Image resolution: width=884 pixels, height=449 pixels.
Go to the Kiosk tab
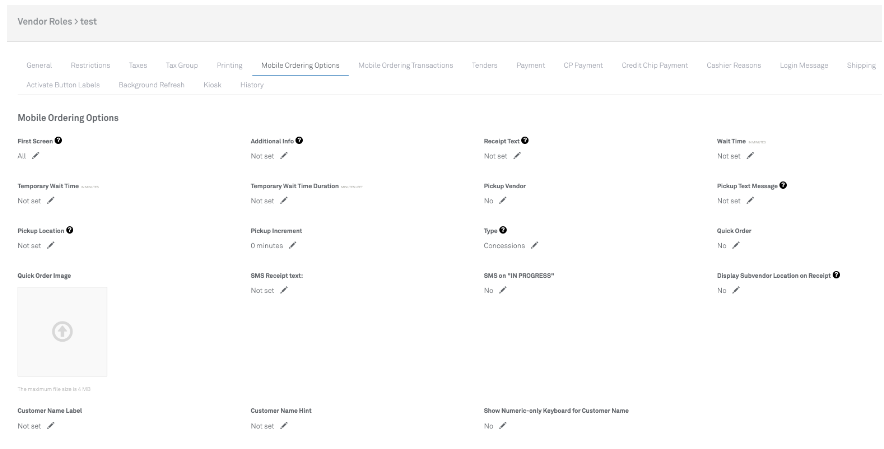(212, 85)
